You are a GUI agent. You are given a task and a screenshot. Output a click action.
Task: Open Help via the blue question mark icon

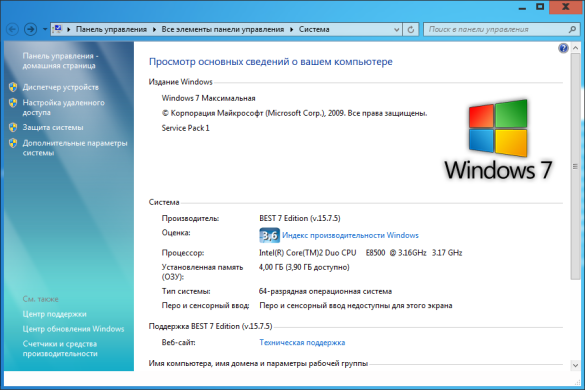pyautogui.click(x=563, y=48)
